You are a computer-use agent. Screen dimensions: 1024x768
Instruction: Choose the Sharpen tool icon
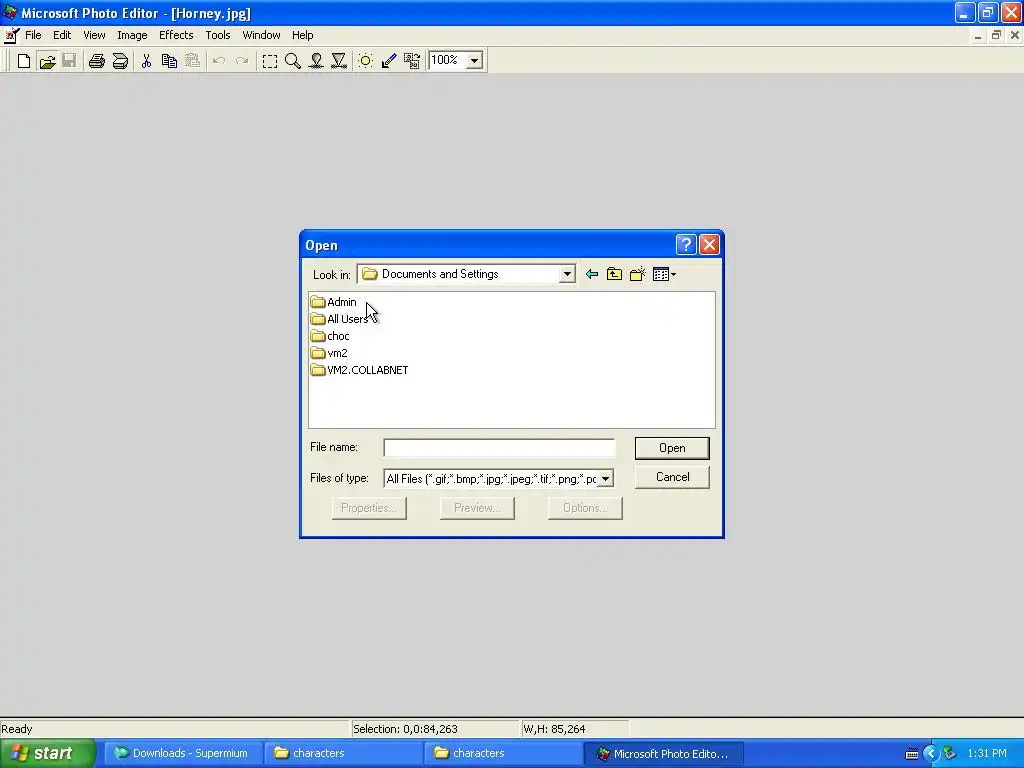(x=339, y=61)
